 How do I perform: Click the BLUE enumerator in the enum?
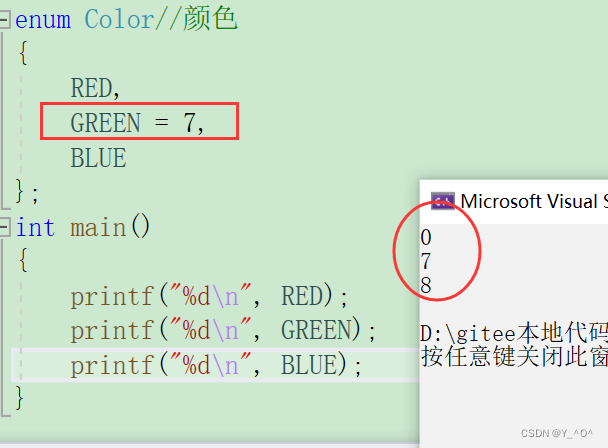[98, 158]
